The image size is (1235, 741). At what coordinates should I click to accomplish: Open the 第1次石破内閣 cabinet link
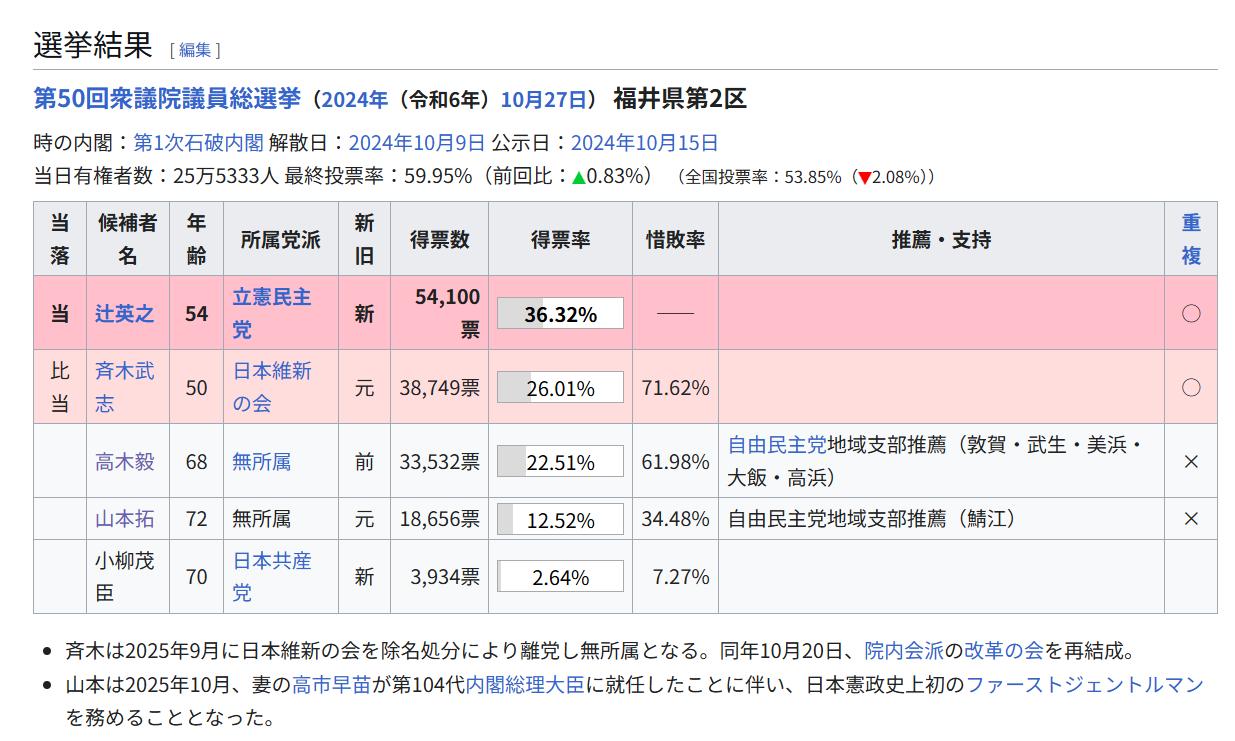coord(198,143)
